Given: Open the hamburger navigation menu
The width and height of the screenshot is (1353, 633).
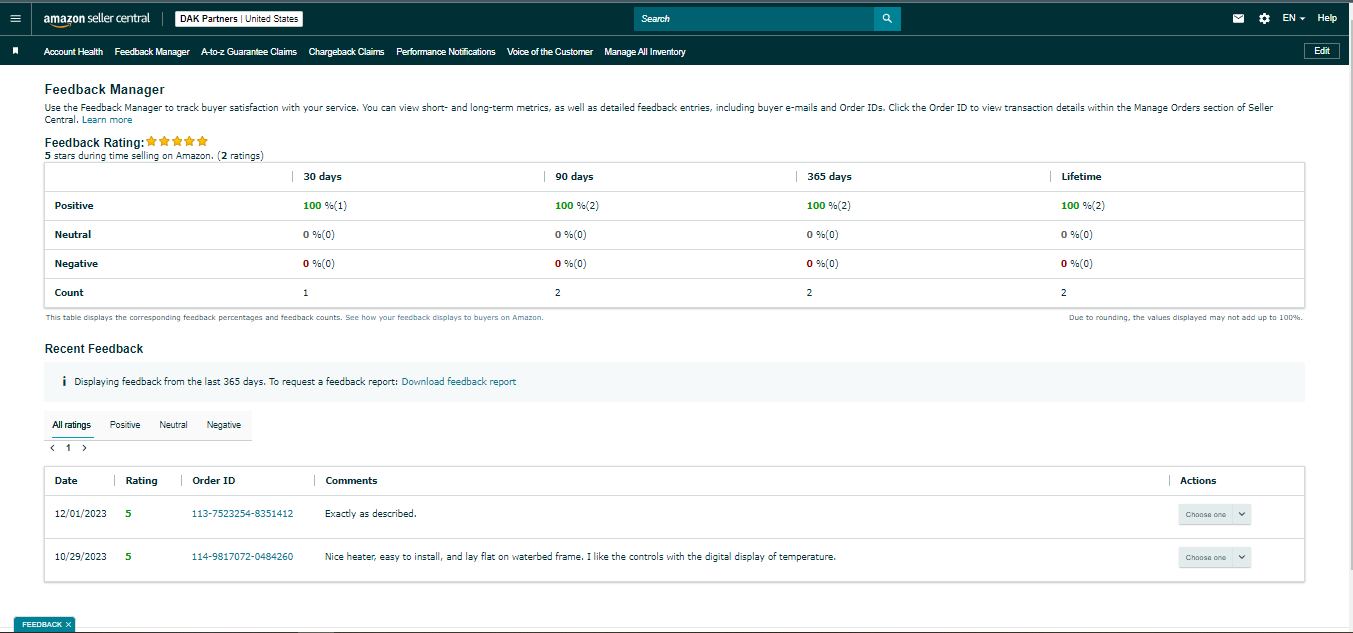Looking at the screenshot, I should click(15, 18).
